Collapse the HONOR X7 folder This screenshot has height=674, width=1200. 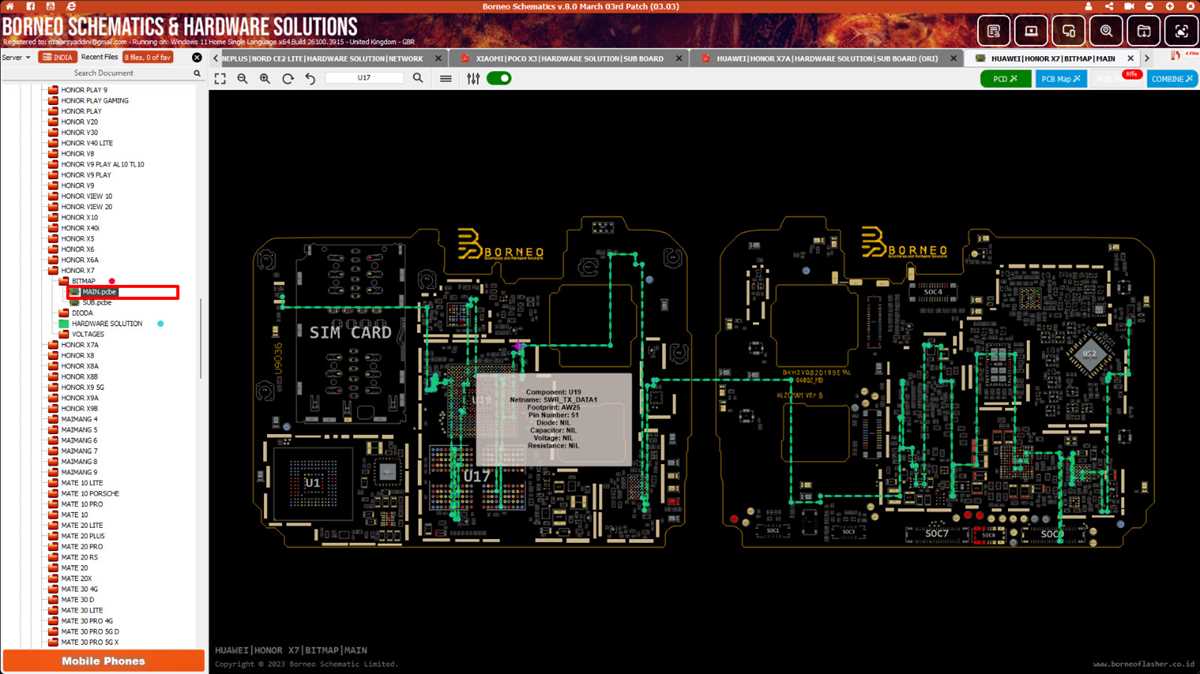77,270
